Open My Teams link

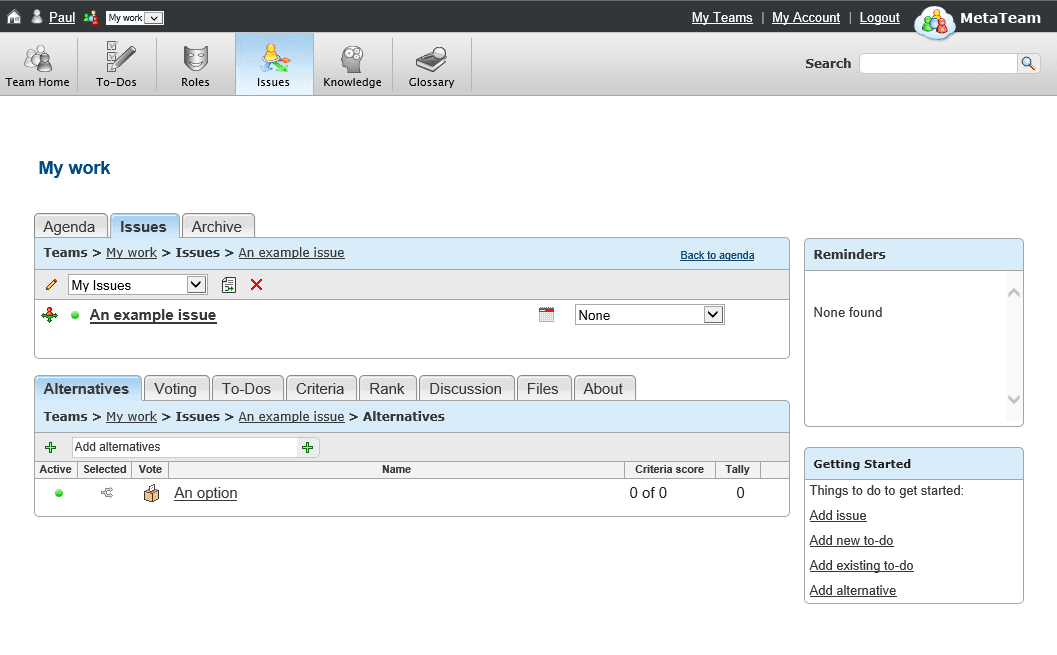(x=722, y=18)
